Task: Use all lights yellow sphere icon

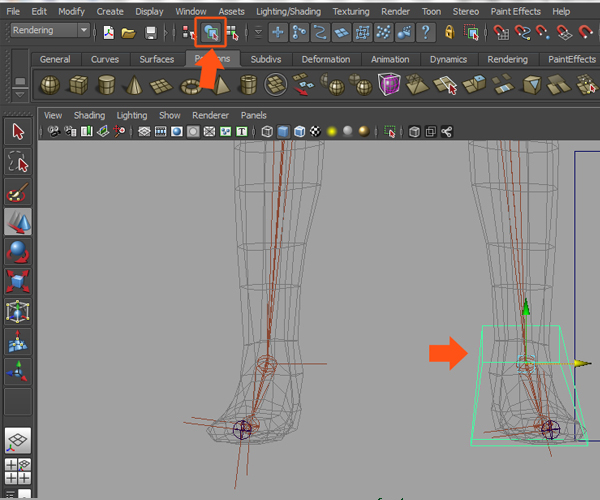Action: (332, 132)
